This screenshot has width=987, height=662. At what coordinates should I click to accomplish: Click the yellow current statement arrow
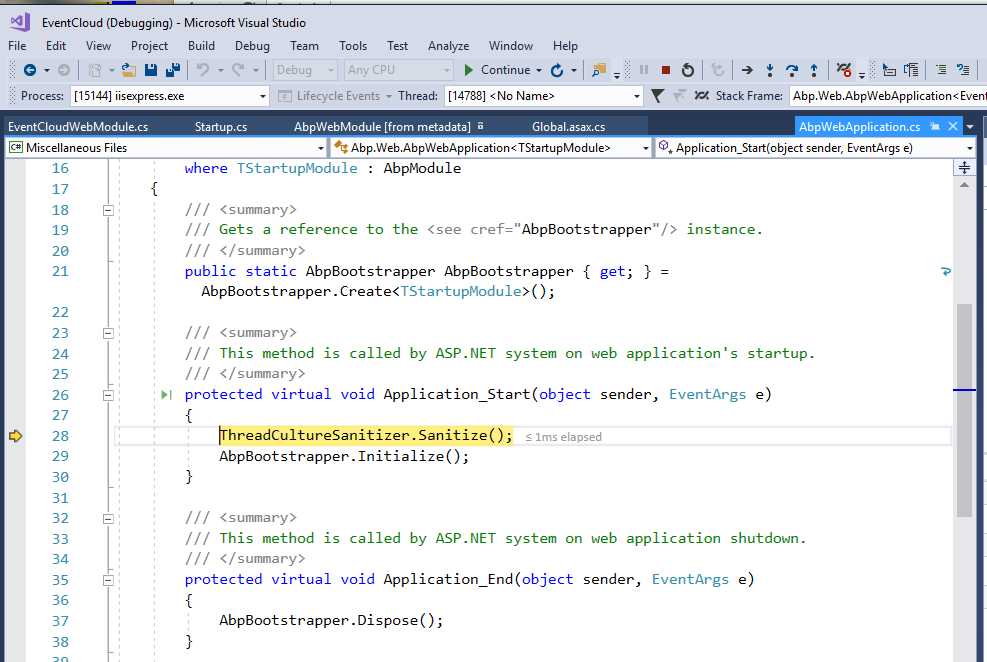[16, 435]
